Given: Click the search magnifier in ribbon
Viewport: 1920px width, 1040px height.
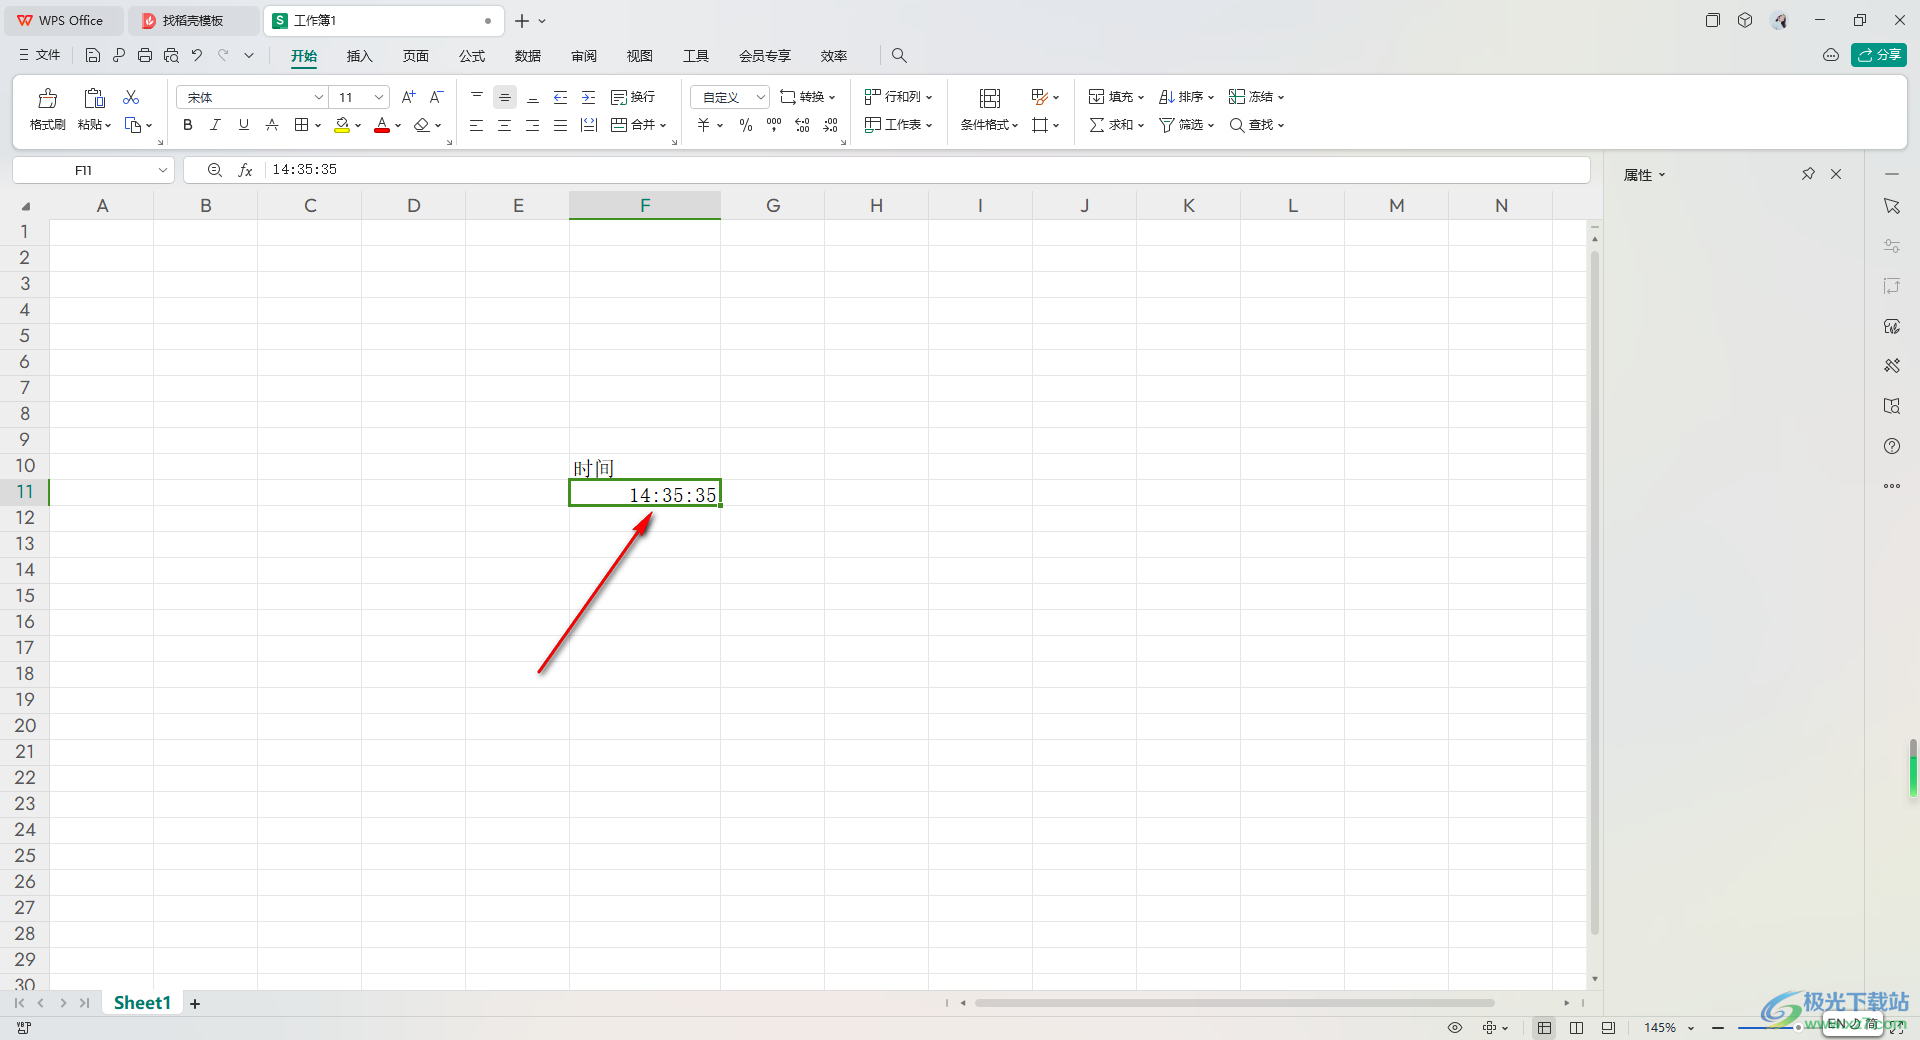Looking at the screenshot, I should click(x=899, y=56).
